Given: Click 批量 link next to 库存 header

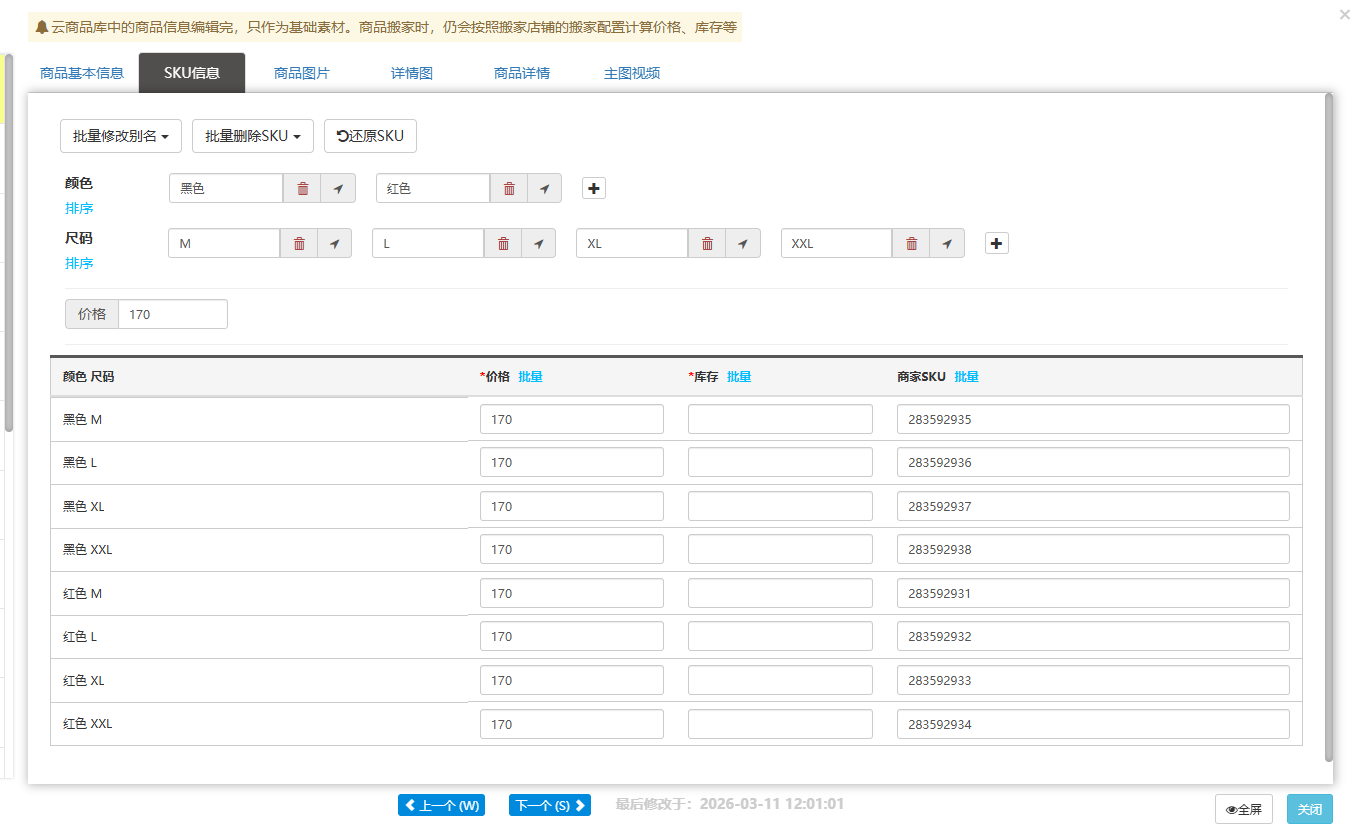Looking at the screenshot, I should [739, 377].
